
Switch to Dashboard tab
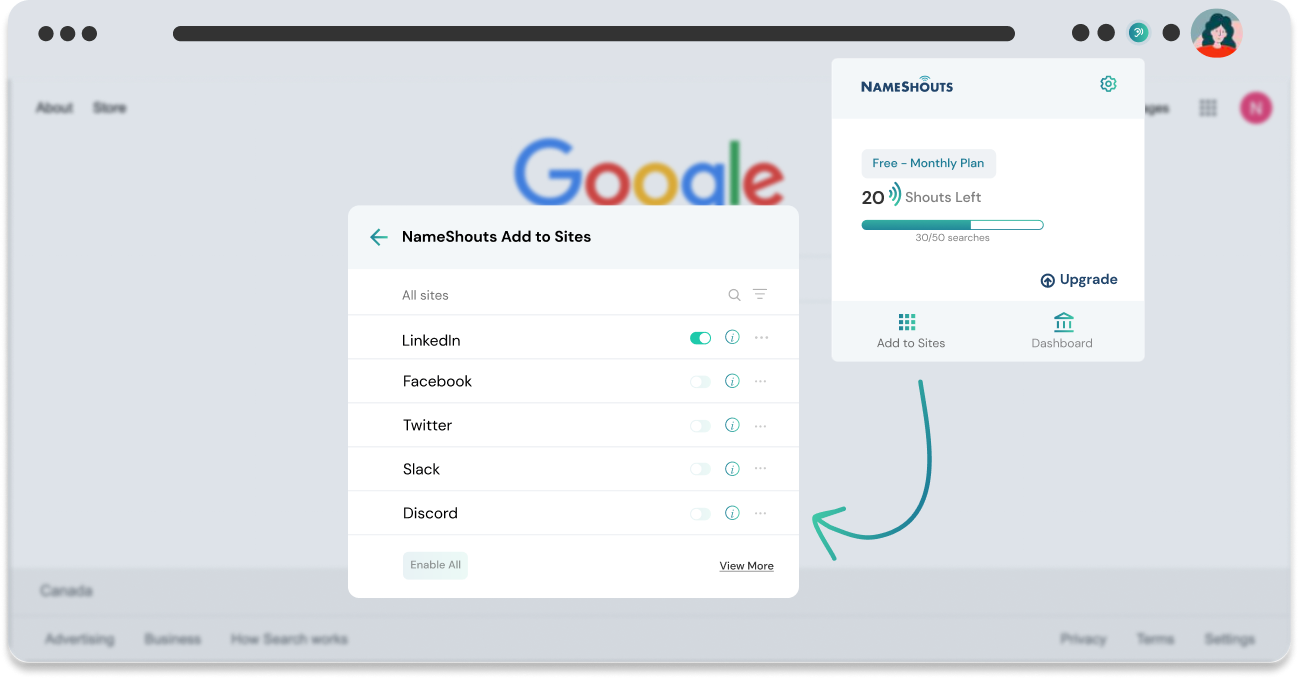[1062, 331]
